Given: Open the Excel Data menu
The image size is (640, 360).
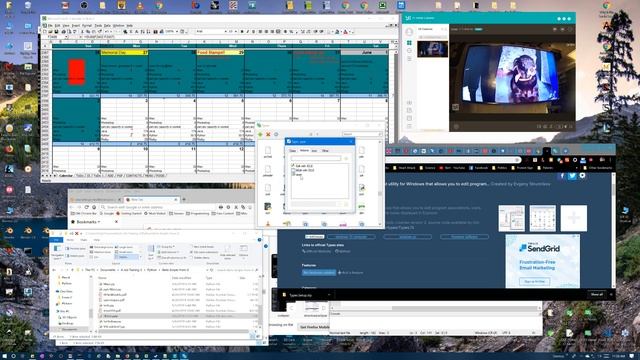Looking at the screenshot, I should (107, 25).
